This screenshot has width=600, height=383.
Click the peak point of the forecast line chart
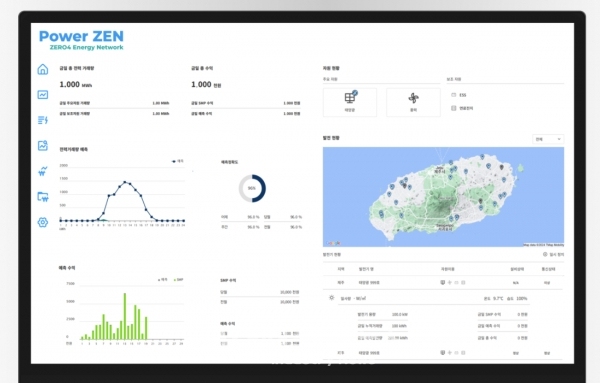125,182
